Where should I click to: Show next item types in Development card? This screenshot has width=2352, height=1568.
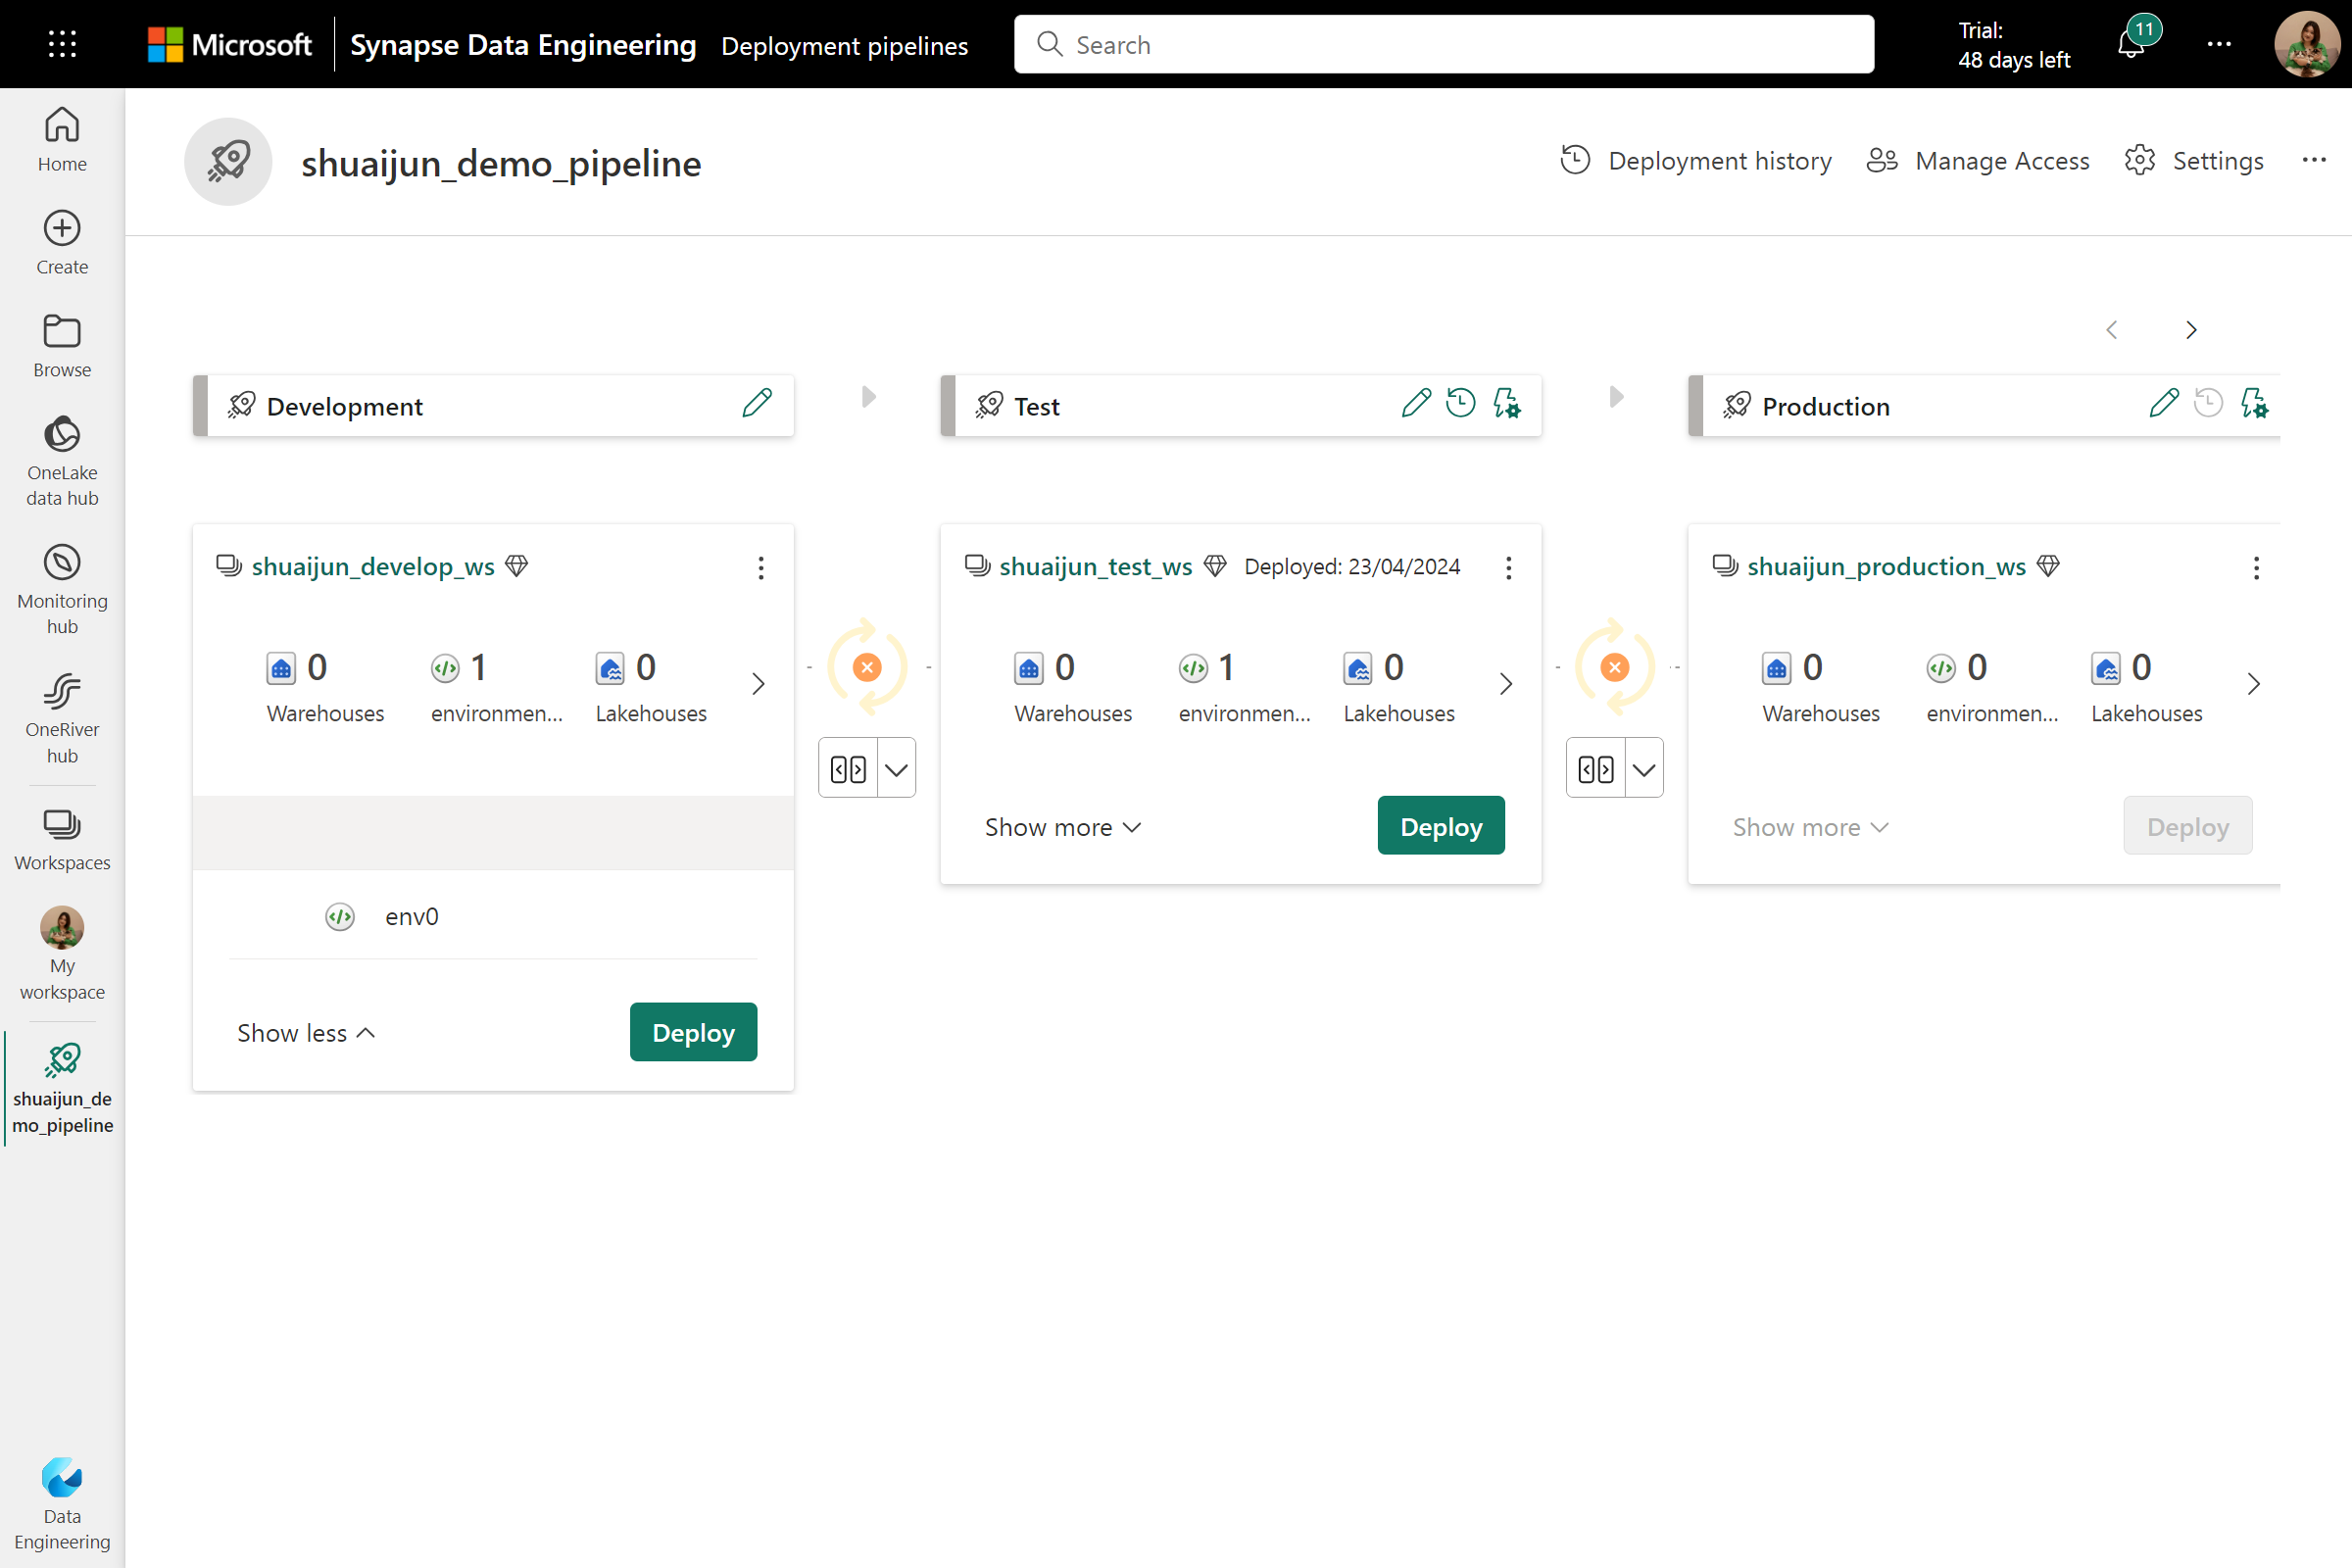758,684
